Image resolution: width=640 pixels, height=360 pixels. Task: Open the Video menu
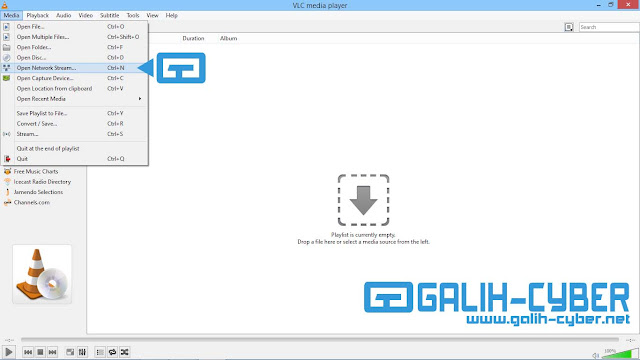coord(86,15)
